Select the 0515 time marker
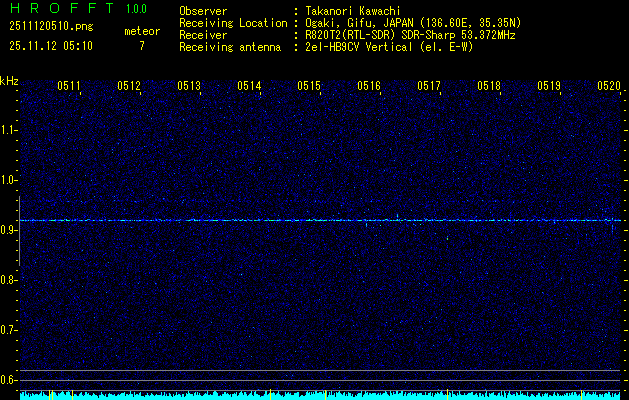This screenshot has width=629, height=400. [309, 87]
